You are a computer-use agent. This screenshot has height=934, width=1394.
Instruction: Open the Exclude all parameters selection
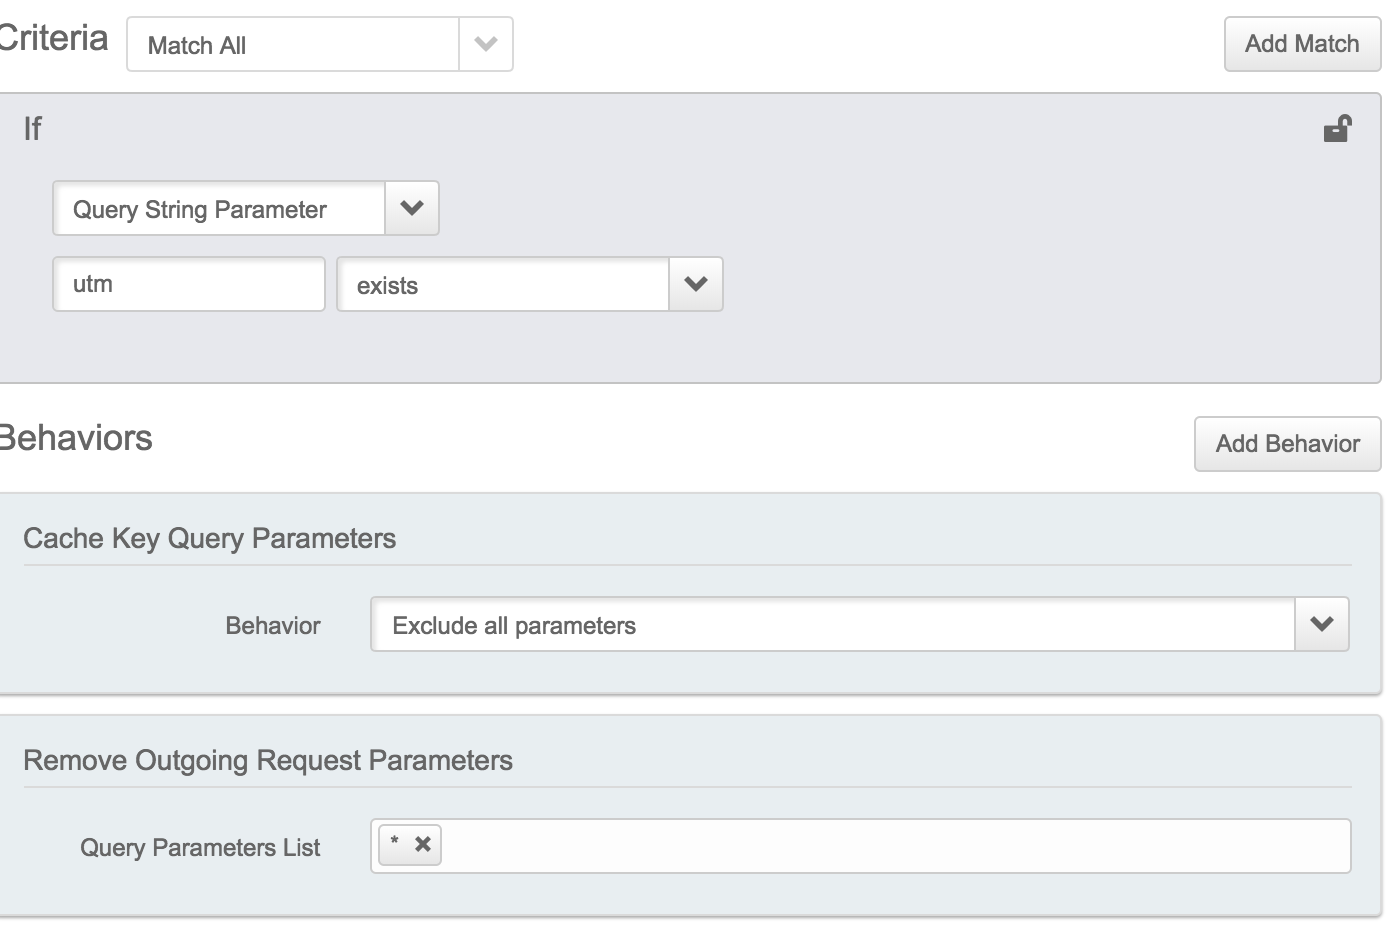832,625
